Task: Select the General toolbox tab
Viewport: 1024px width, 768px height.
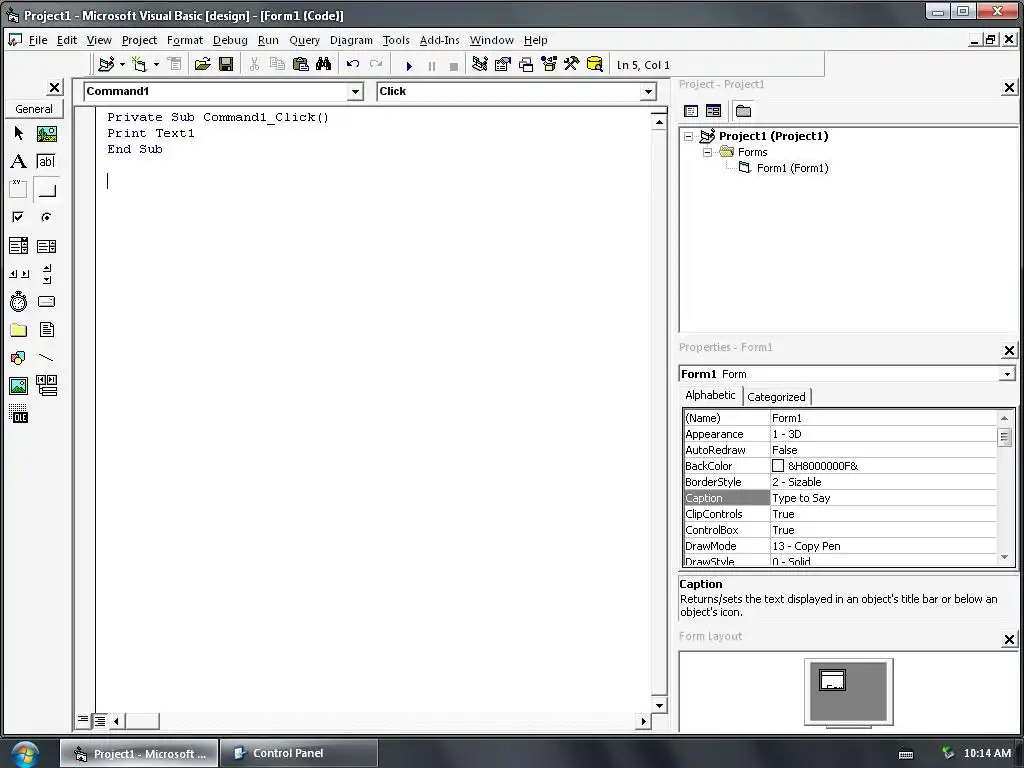Action: (34, 109)
